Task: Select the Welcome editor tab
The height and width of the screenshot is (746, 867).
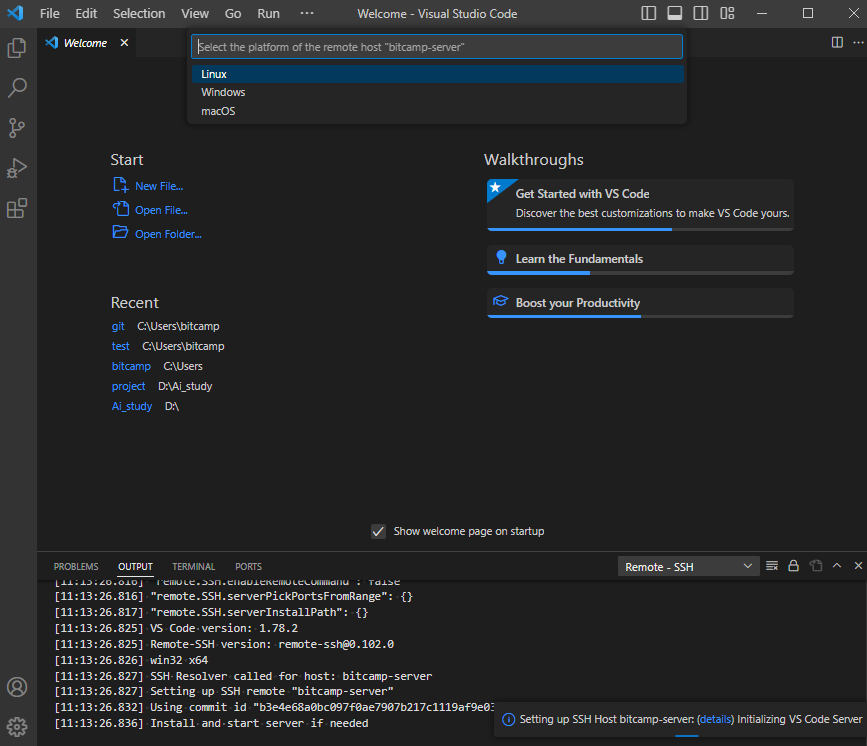Action: coord(85,43)
